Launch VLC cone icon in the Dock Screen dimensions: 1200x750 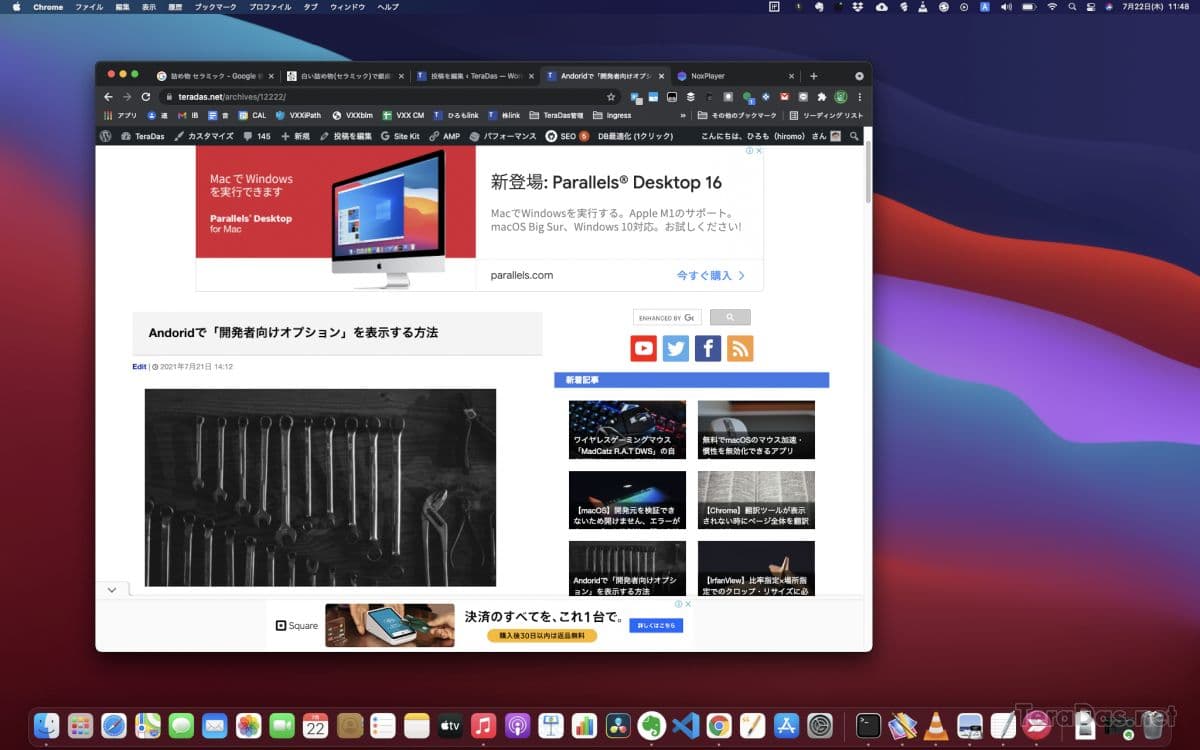tap(936, 725)
